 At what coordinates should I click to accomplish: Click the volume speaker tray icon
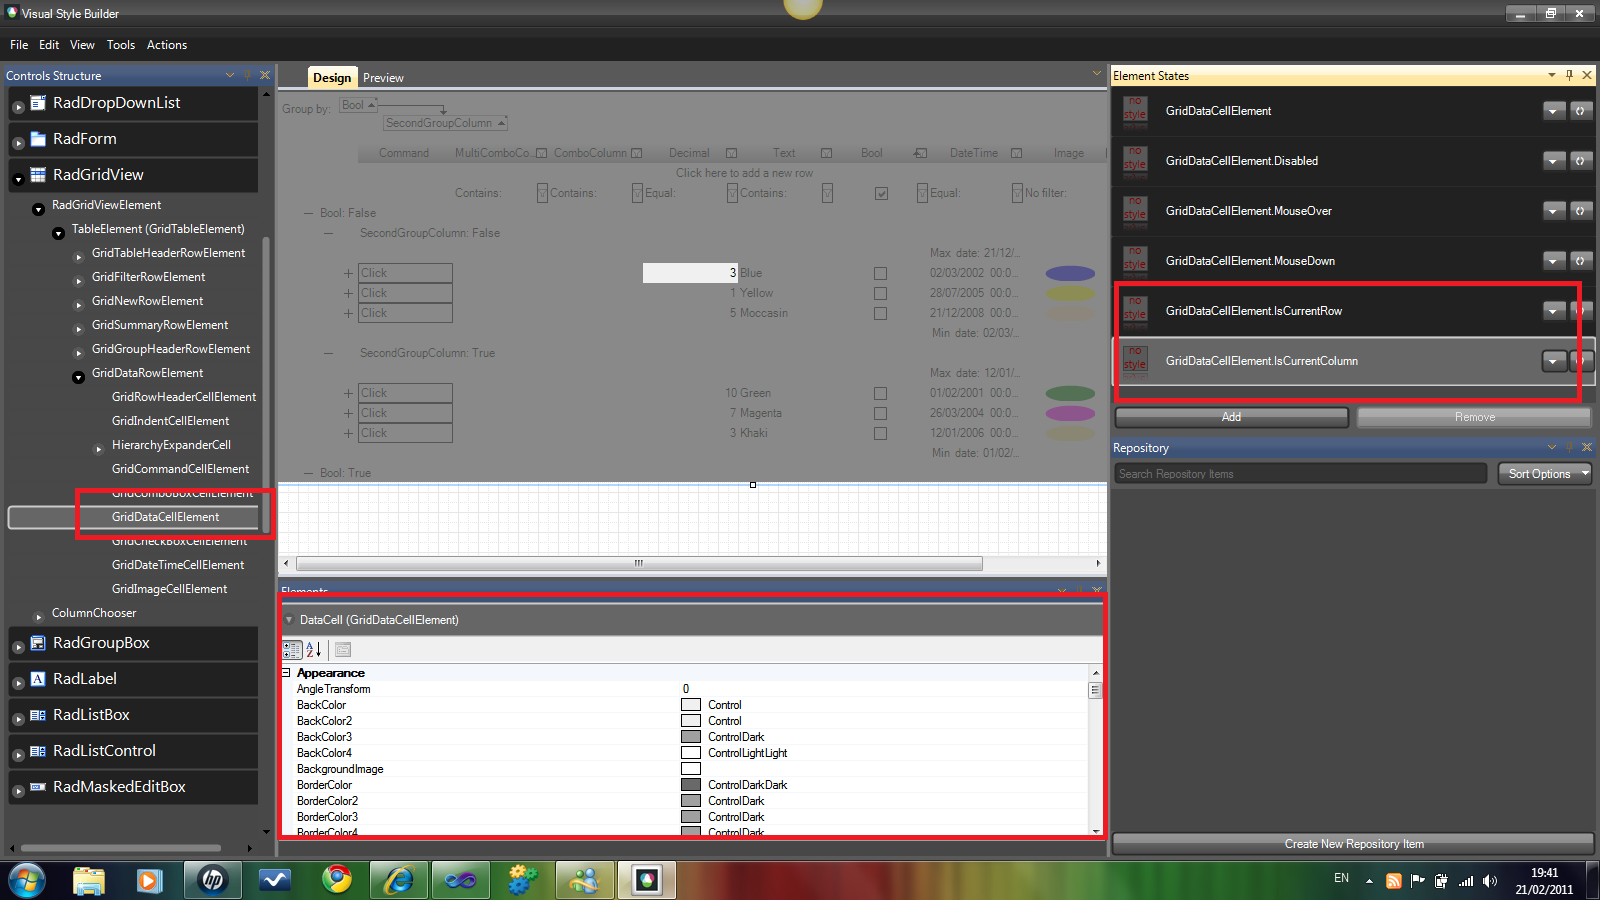tap(1490, 881)
